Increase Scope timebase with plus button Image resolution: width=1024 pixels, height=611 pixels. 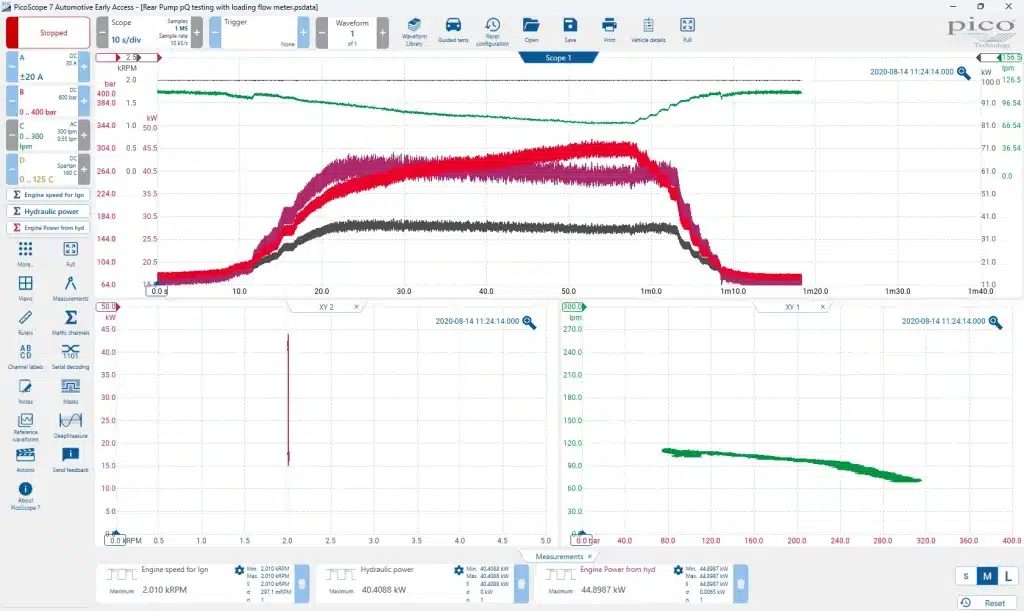tap(197, 33)
